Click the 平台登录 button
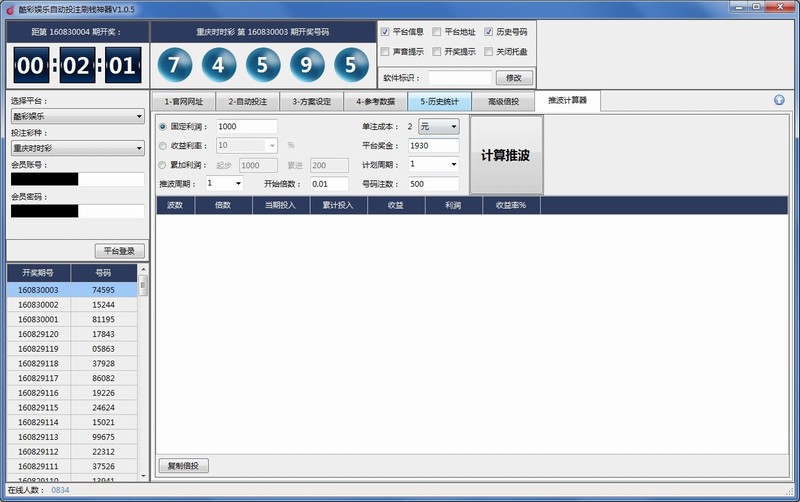This screenshot has width=800, height=502. (x=120, y=251)
